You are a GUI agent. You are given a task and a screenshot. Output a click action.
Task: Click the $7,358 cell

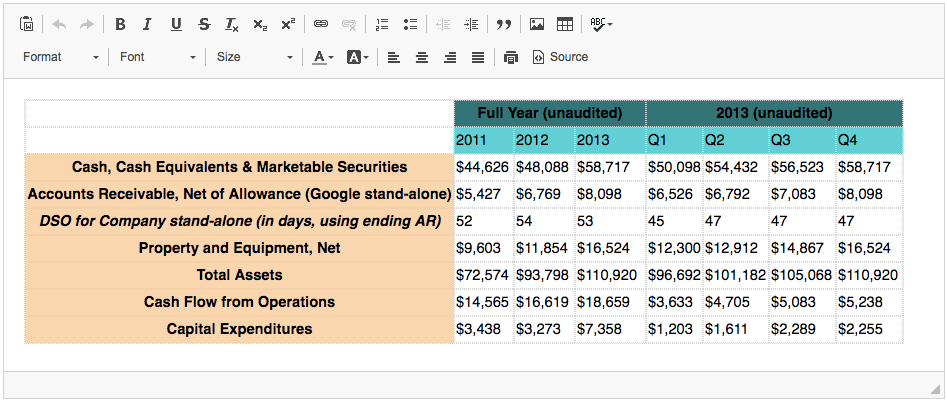click(x=610, y=329)
